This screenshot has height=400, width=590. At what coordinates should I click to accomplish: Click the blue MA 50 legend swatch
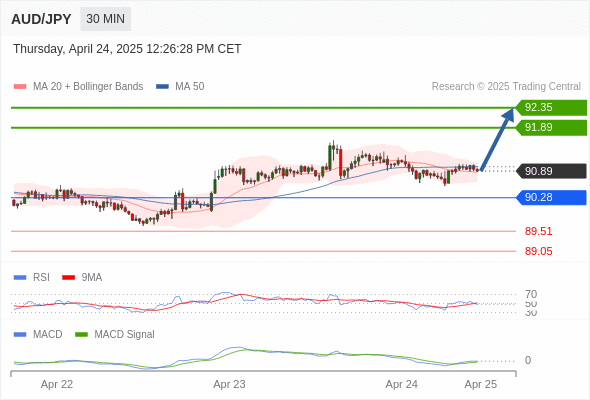(162, 87)
